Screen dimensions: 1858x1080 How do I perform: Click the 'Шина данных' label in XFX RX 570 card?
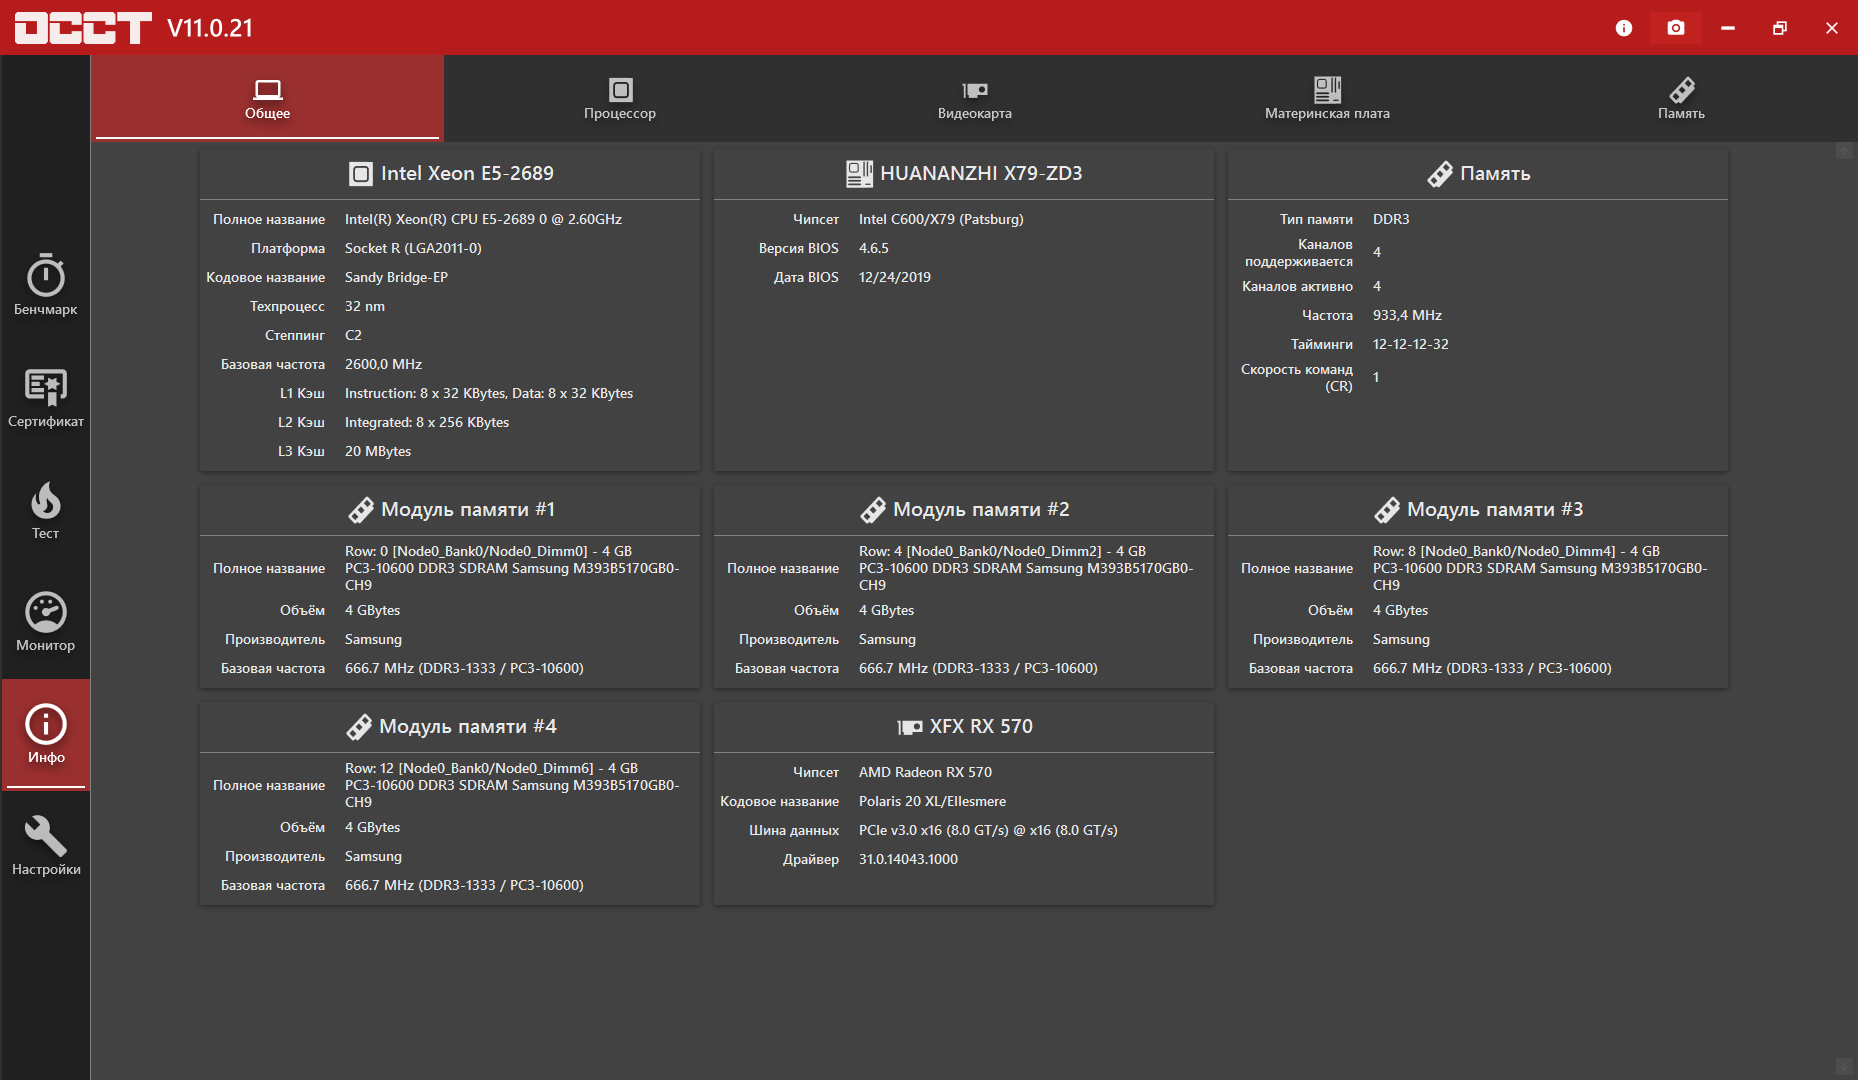(x=794, y=830)
